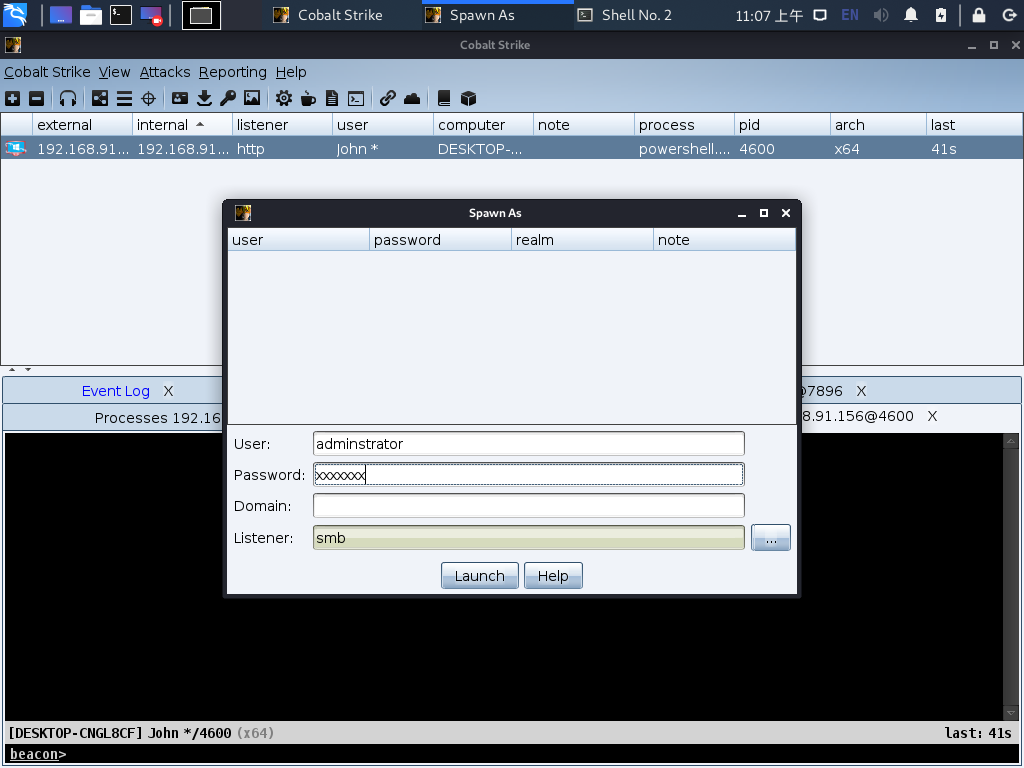Viewport: 1024px width, 768px height.
Task: Switch to the Event Log tab
Action: [x=116, y=391]
